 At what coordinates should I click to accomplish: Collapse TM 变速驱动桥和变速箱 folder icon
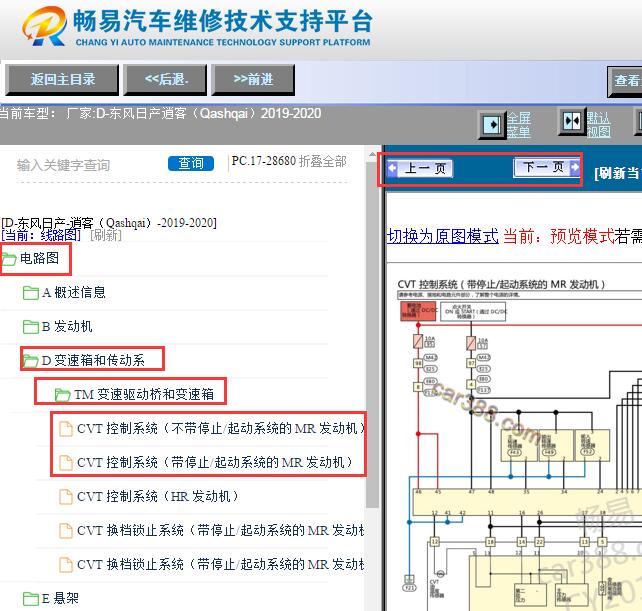[62, 395]
